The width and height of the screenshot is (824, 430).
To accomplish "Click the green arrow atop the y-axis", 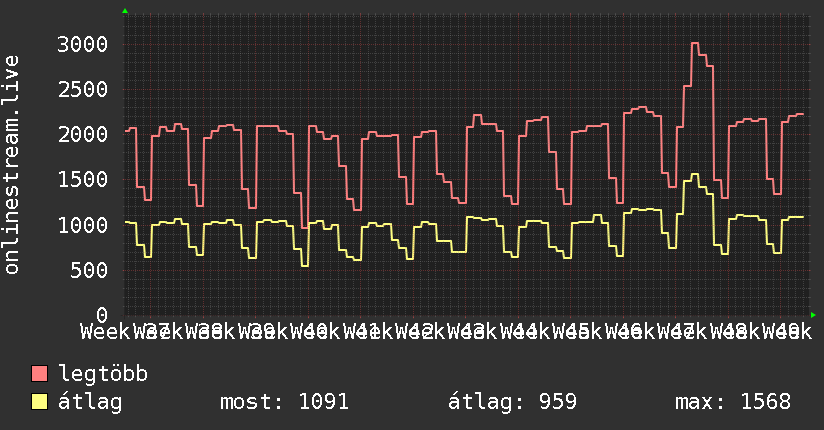I will coord(125,11).
